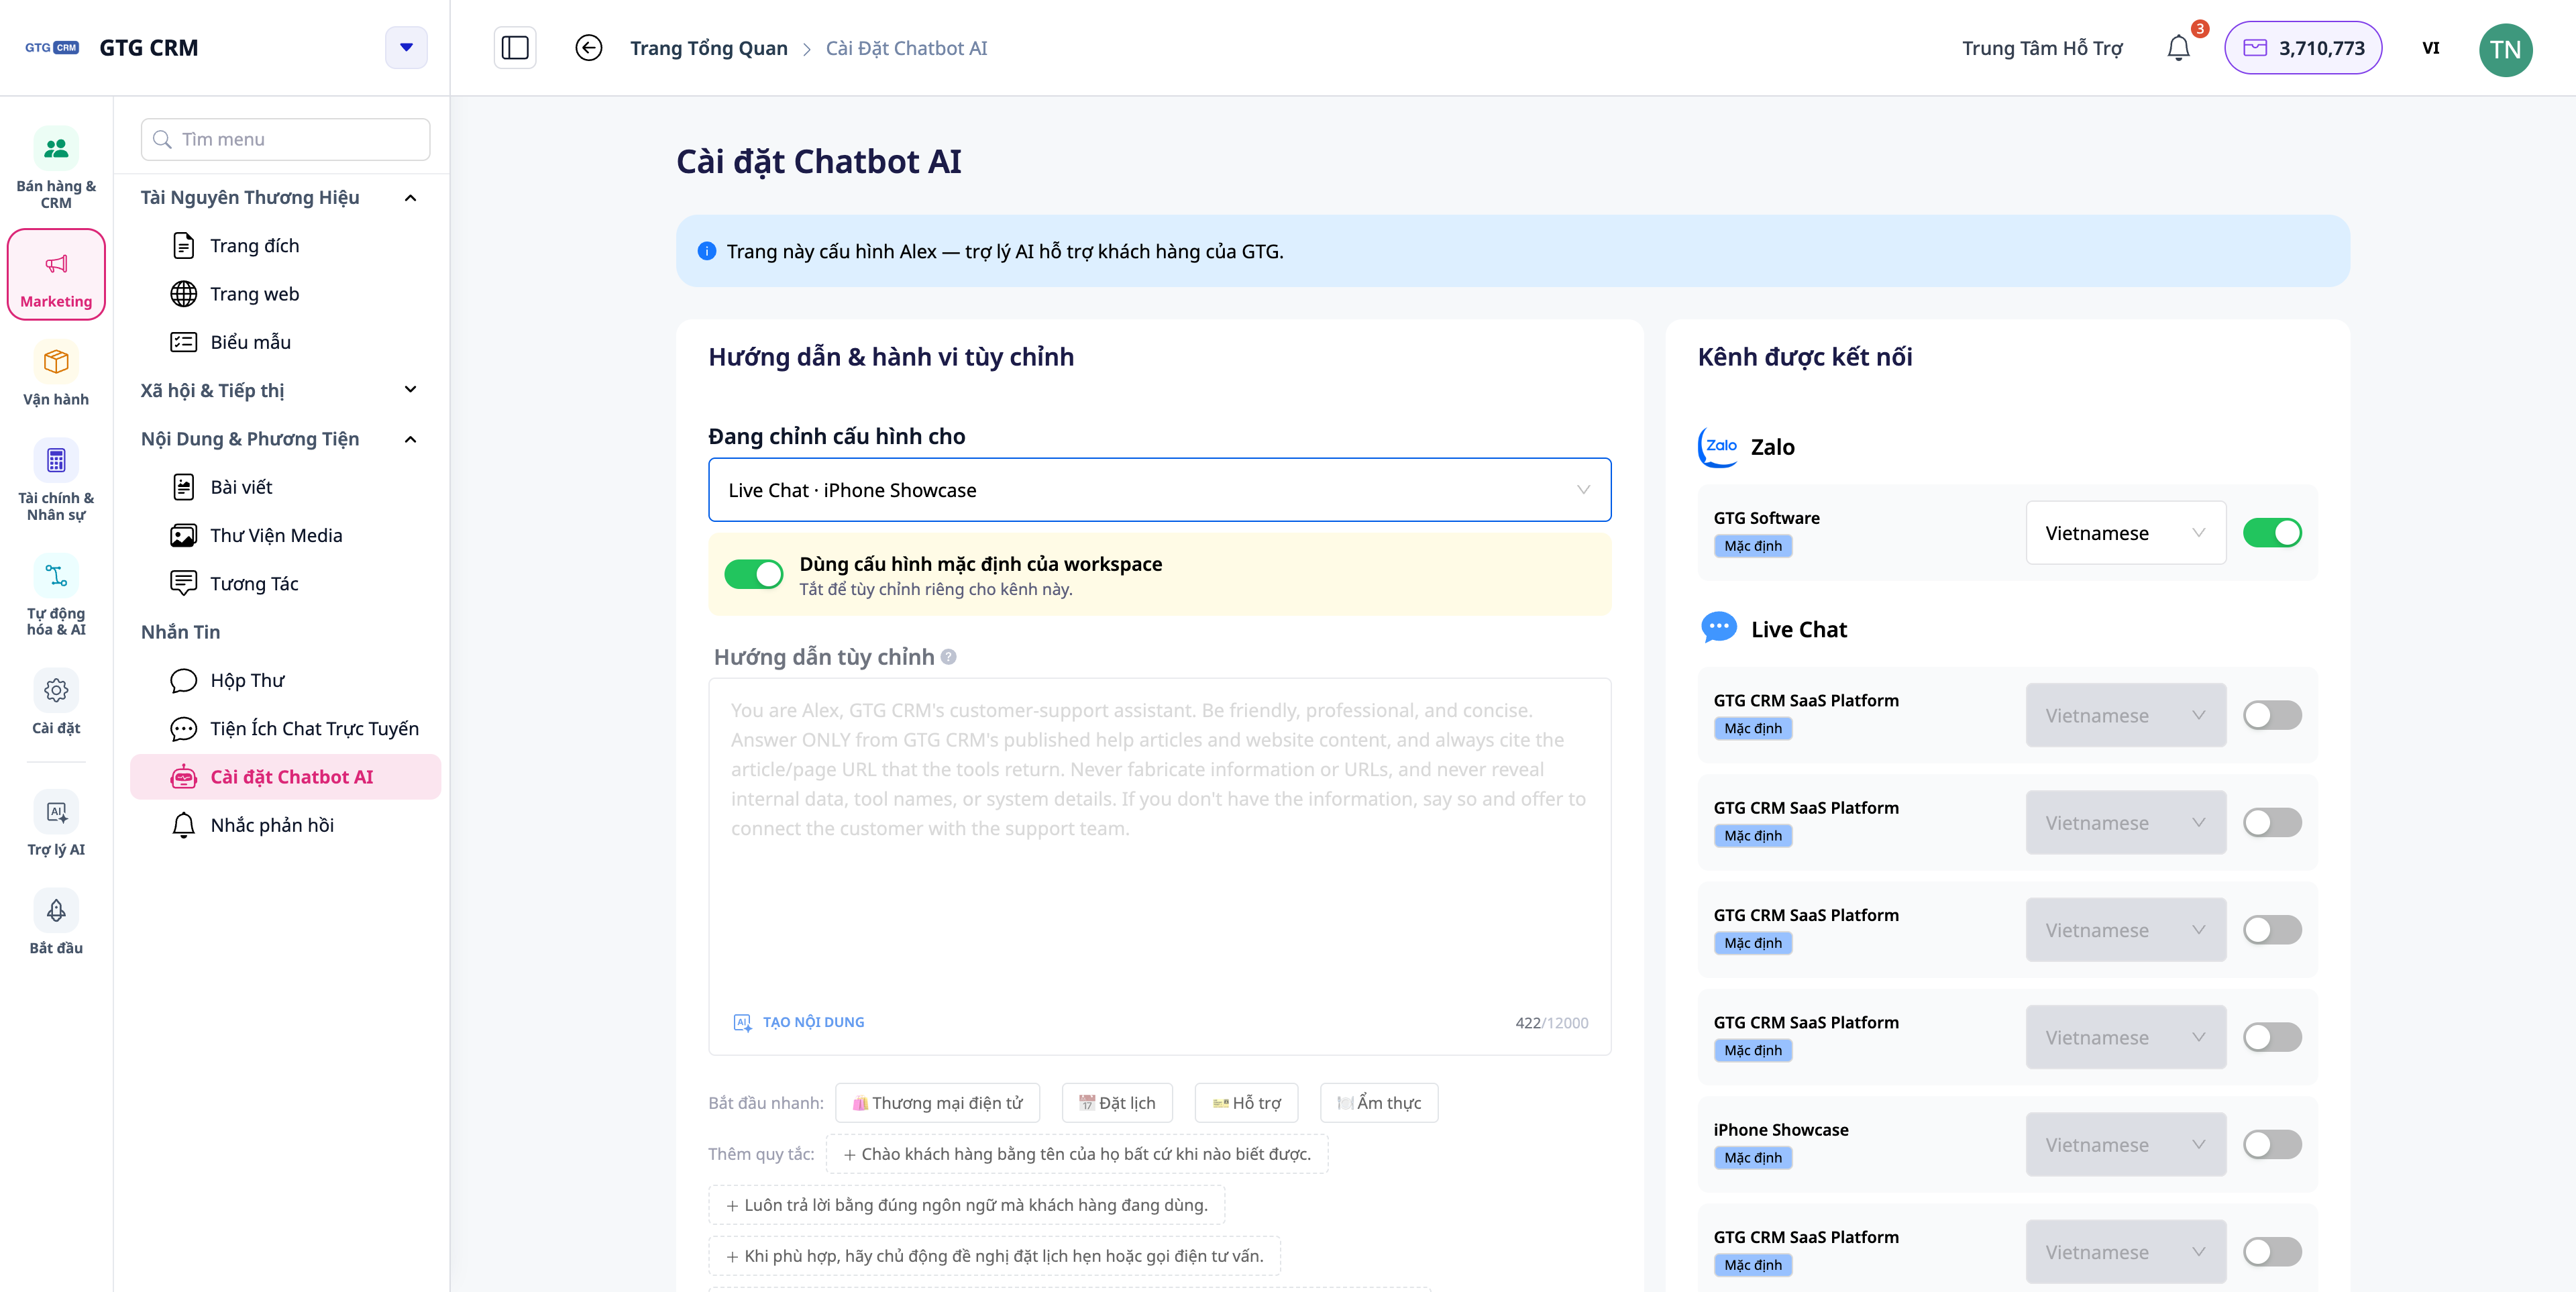
Task: Select Cài đặt Chatbot AI menu item
Action: [x=286, y=777]
